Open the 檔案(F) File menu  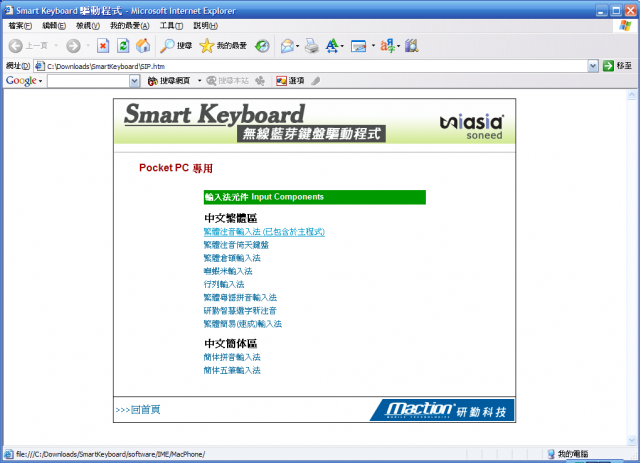tap(20, 26)
